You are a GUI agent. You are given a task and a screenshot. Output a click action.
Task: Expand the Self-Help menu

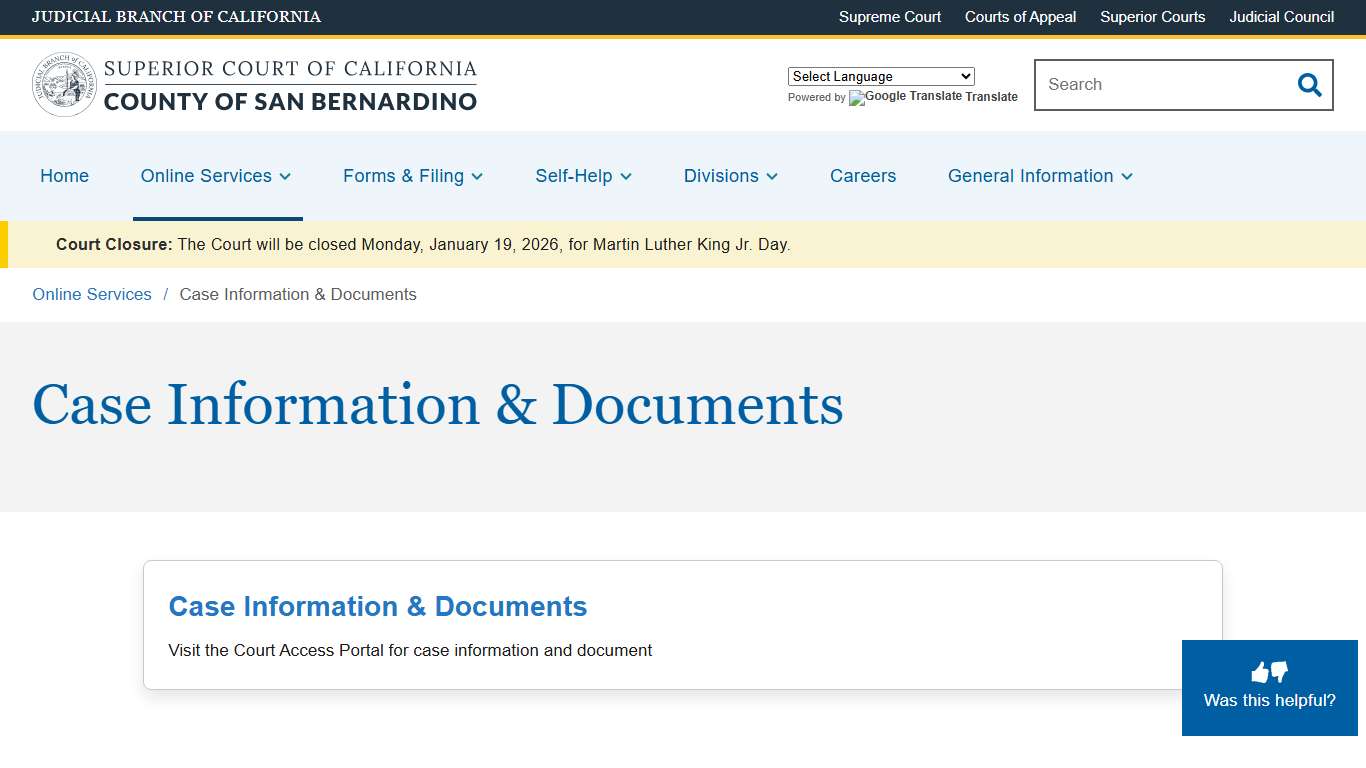(583, 176)
